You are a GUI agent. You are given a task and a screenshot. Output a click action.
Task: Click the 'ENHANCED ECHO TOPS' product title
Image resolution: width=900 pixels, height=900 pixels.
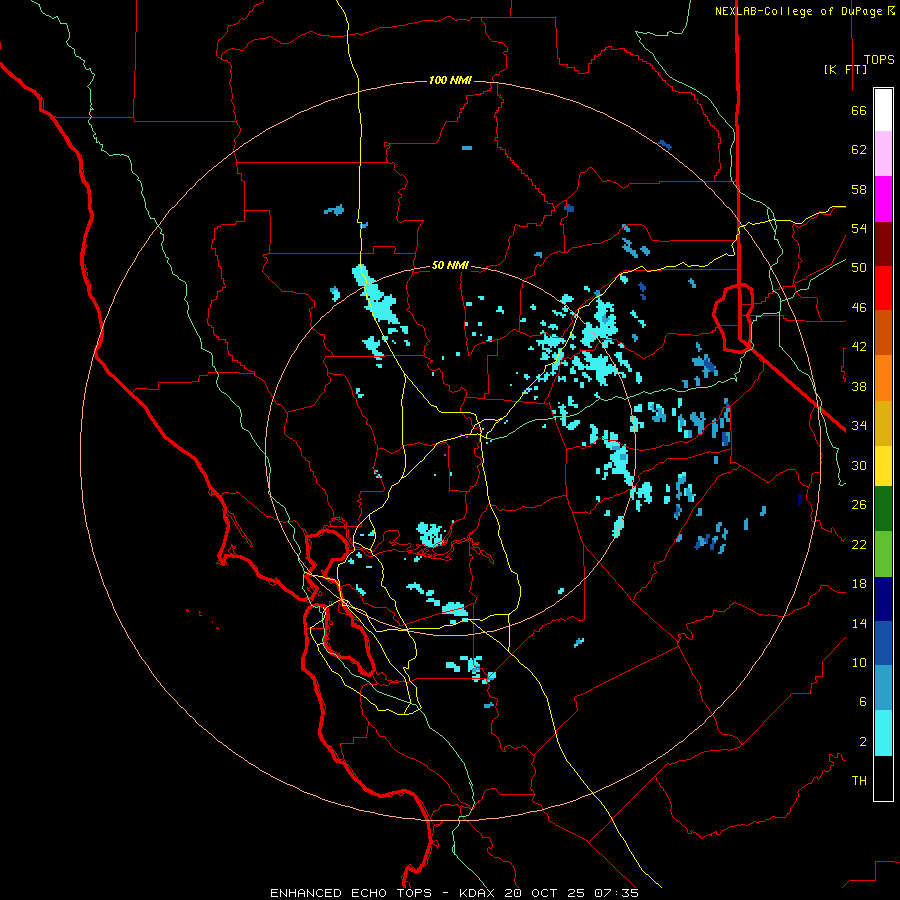click(x=351, y=893)
